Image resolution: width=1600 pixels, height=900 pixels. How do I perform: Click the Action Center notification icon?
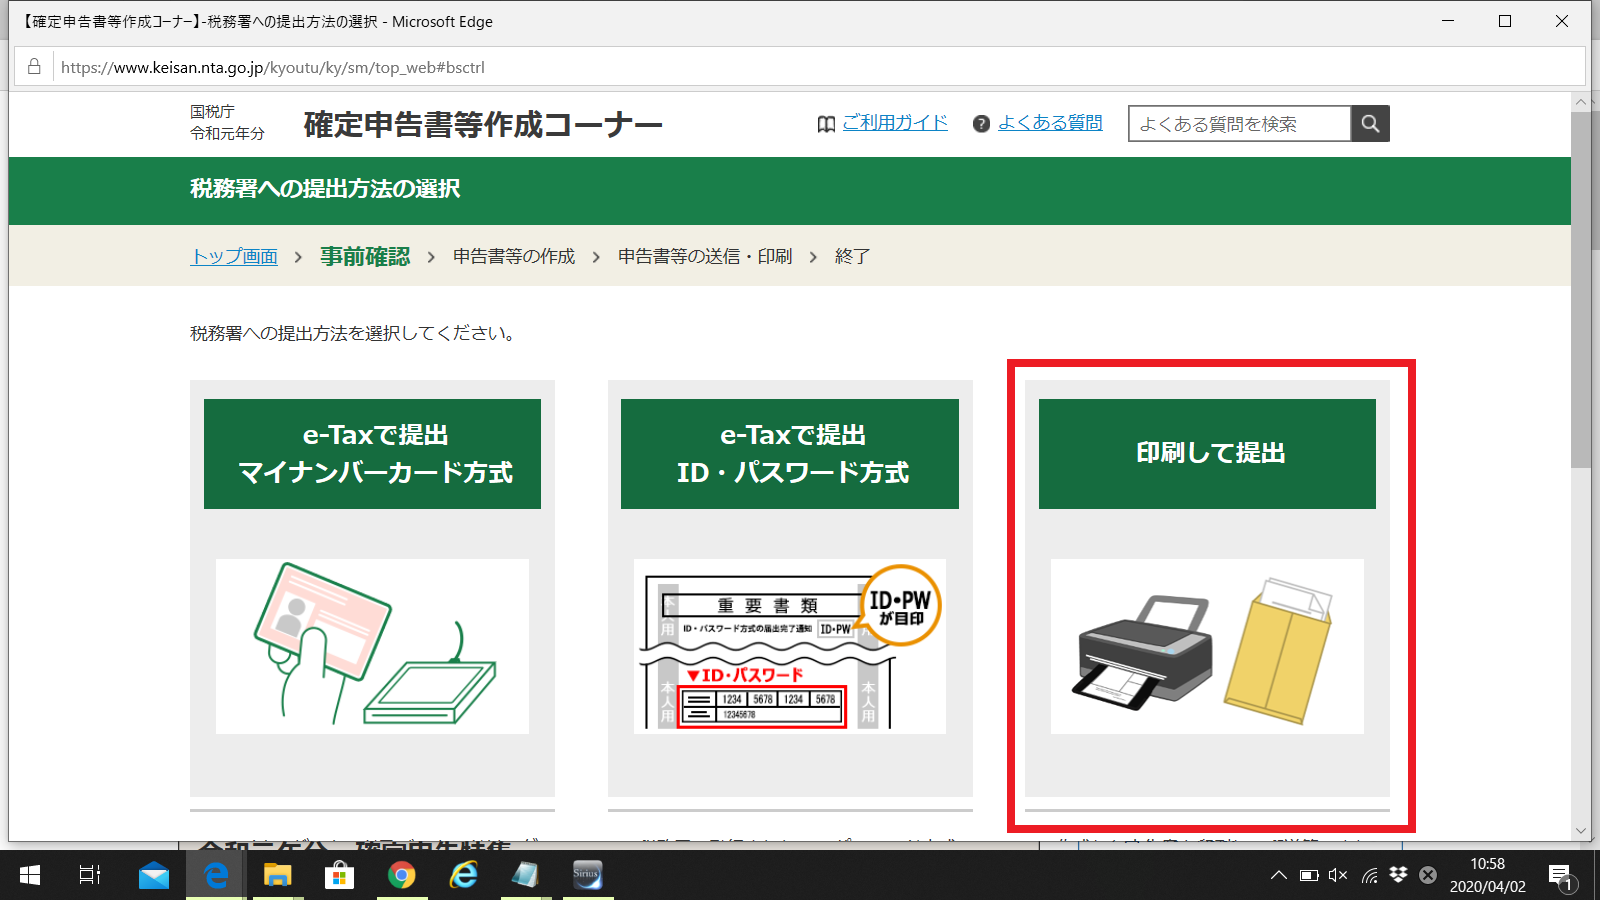1559,875
